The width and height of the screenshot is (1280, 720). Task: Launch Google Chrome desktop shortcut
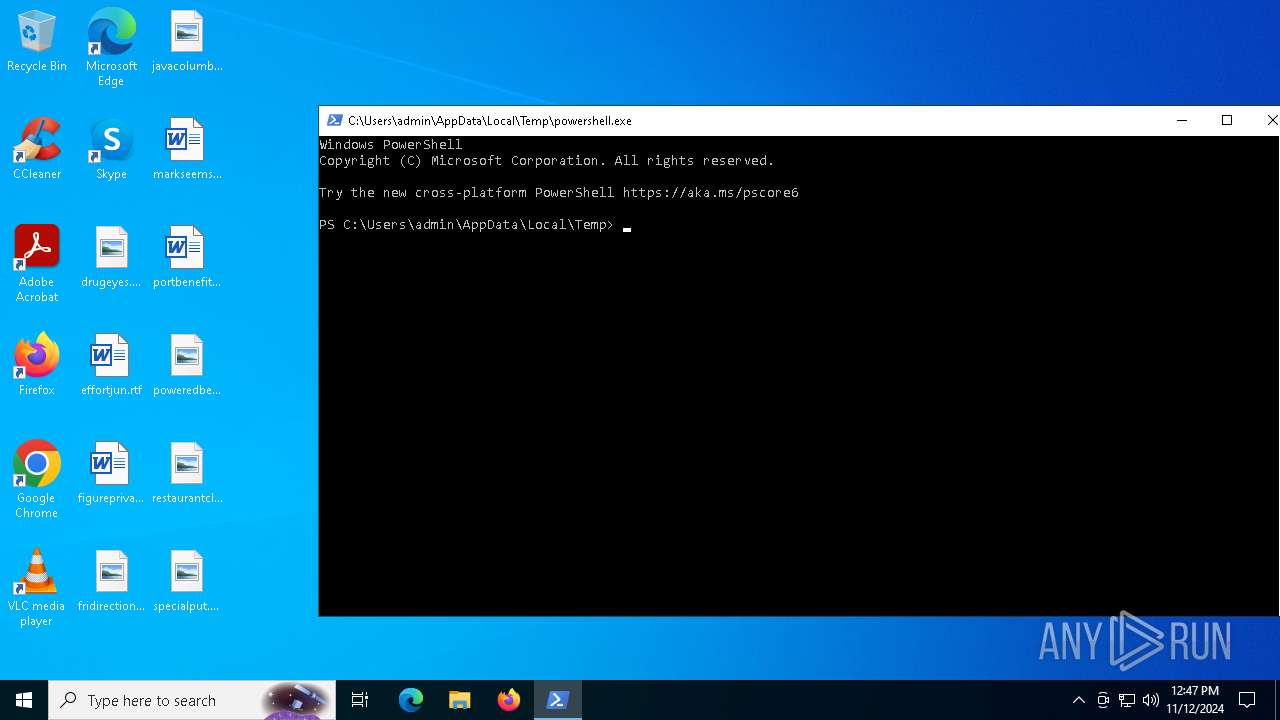pyautogui.click(x=37, y=480)
